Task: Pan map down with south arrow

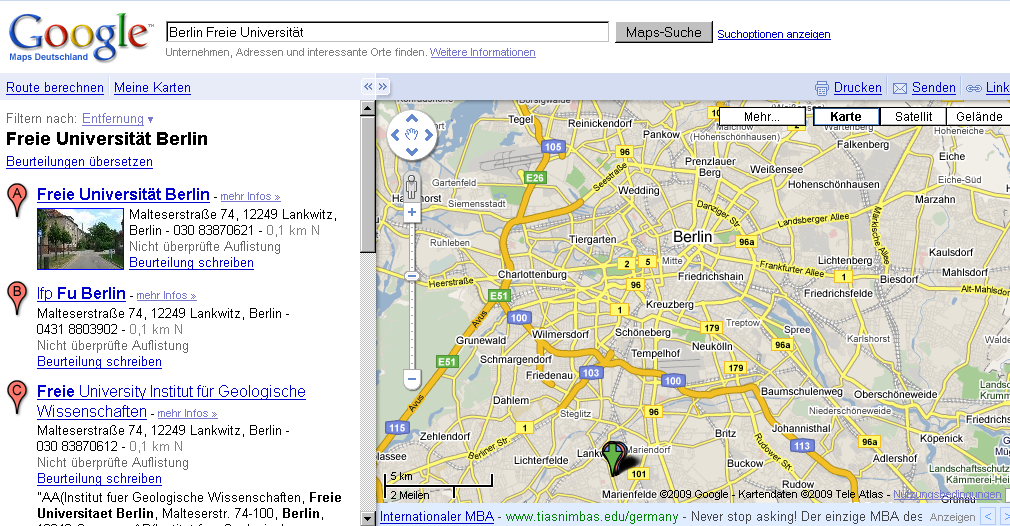Action: [412, 151]
